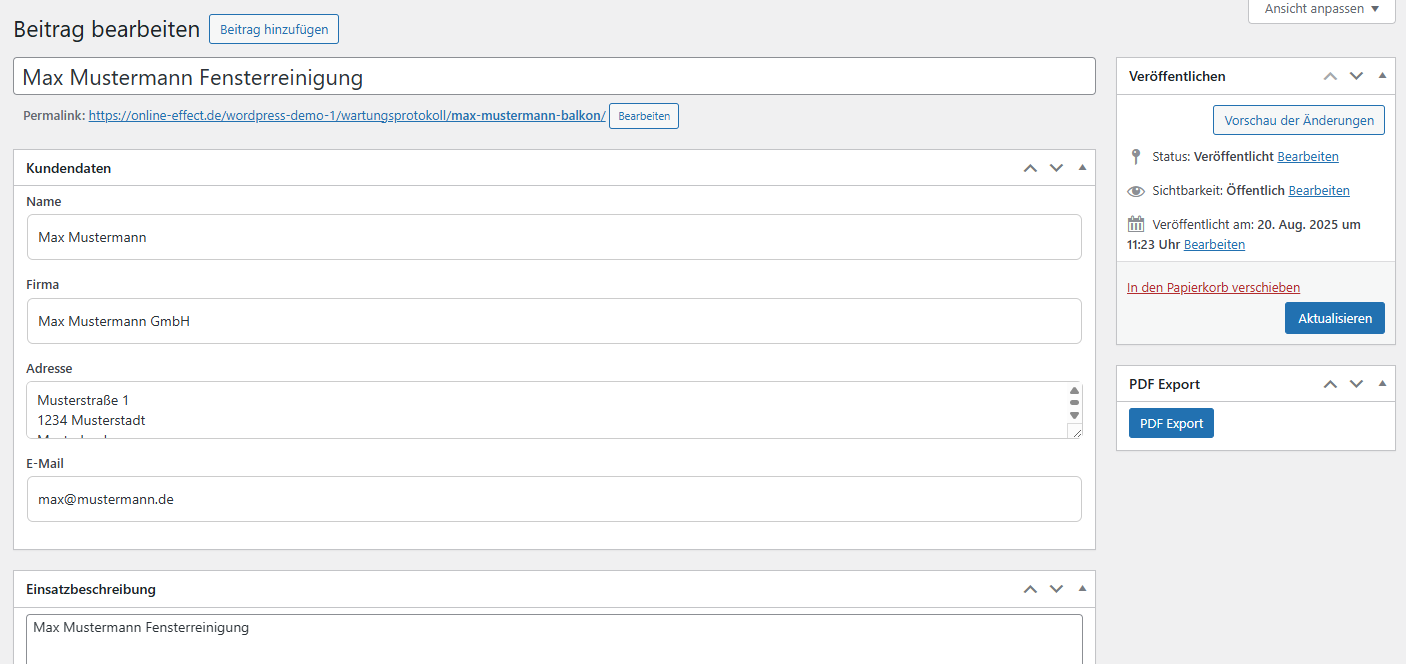Collapse the Veröffentlichen panel
This screenshot has height=664, width=1406.
[x=1382, y=76]
